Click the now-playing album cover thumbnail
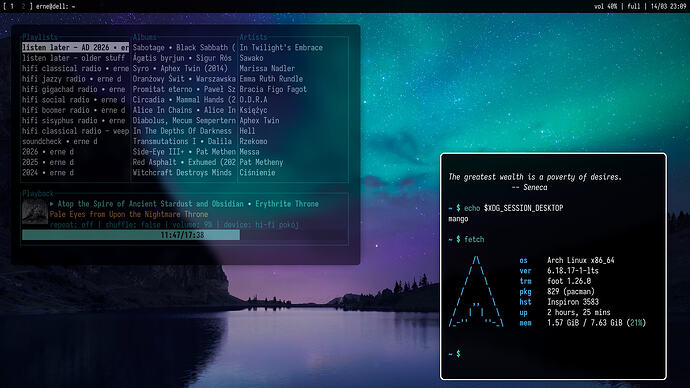The image size is (690, 388). click(x=35, y=212)
